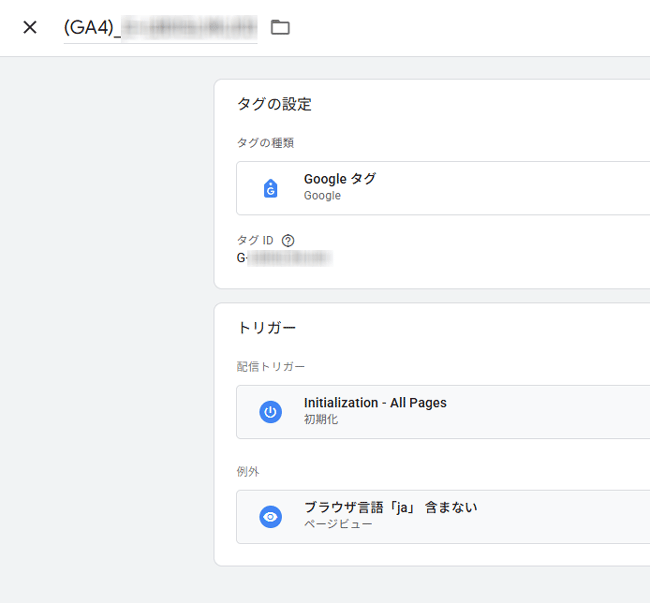
Task: Click the ページビュー trigger type text
Action: (x=338, y=524)
